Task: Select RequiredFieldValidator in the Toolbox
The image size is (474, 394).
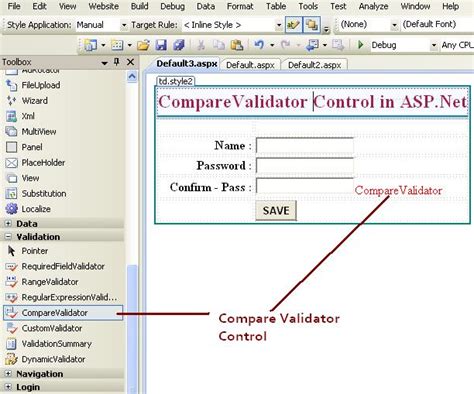Action: click(x=63, y=266)
